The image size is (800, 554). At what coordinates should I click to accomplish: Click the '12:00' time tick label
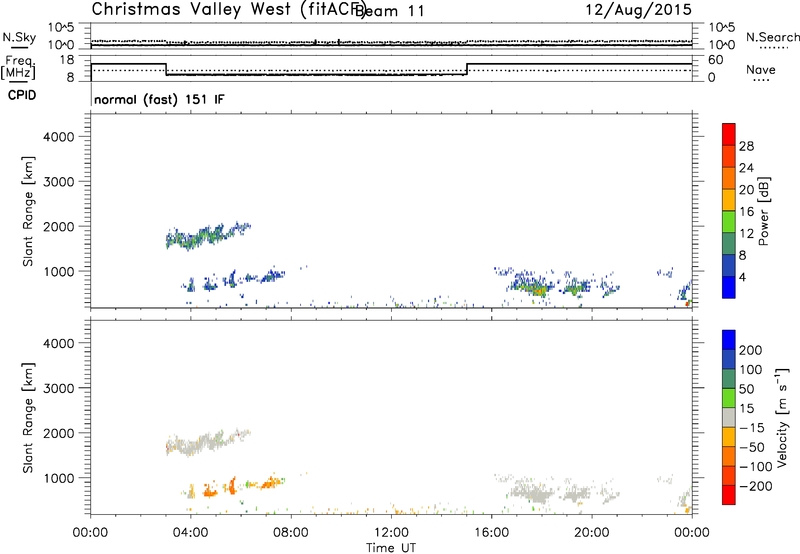pos(391,533)
